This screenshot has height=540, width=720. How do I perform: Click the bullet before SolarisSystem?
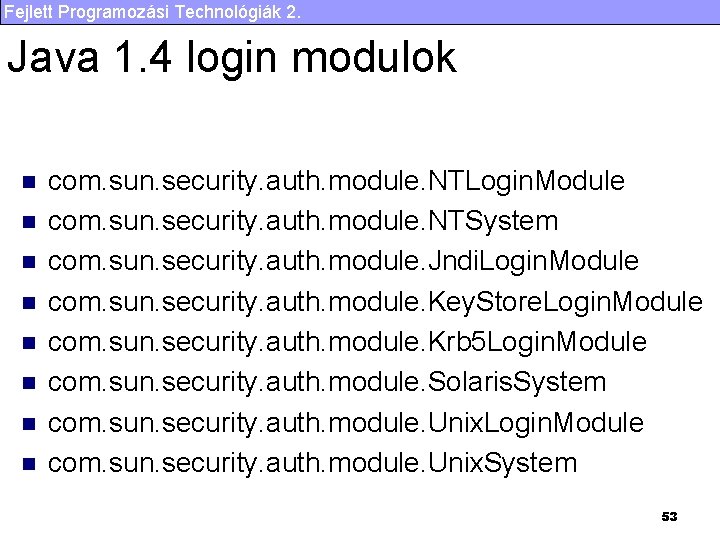tap(29, 383)
